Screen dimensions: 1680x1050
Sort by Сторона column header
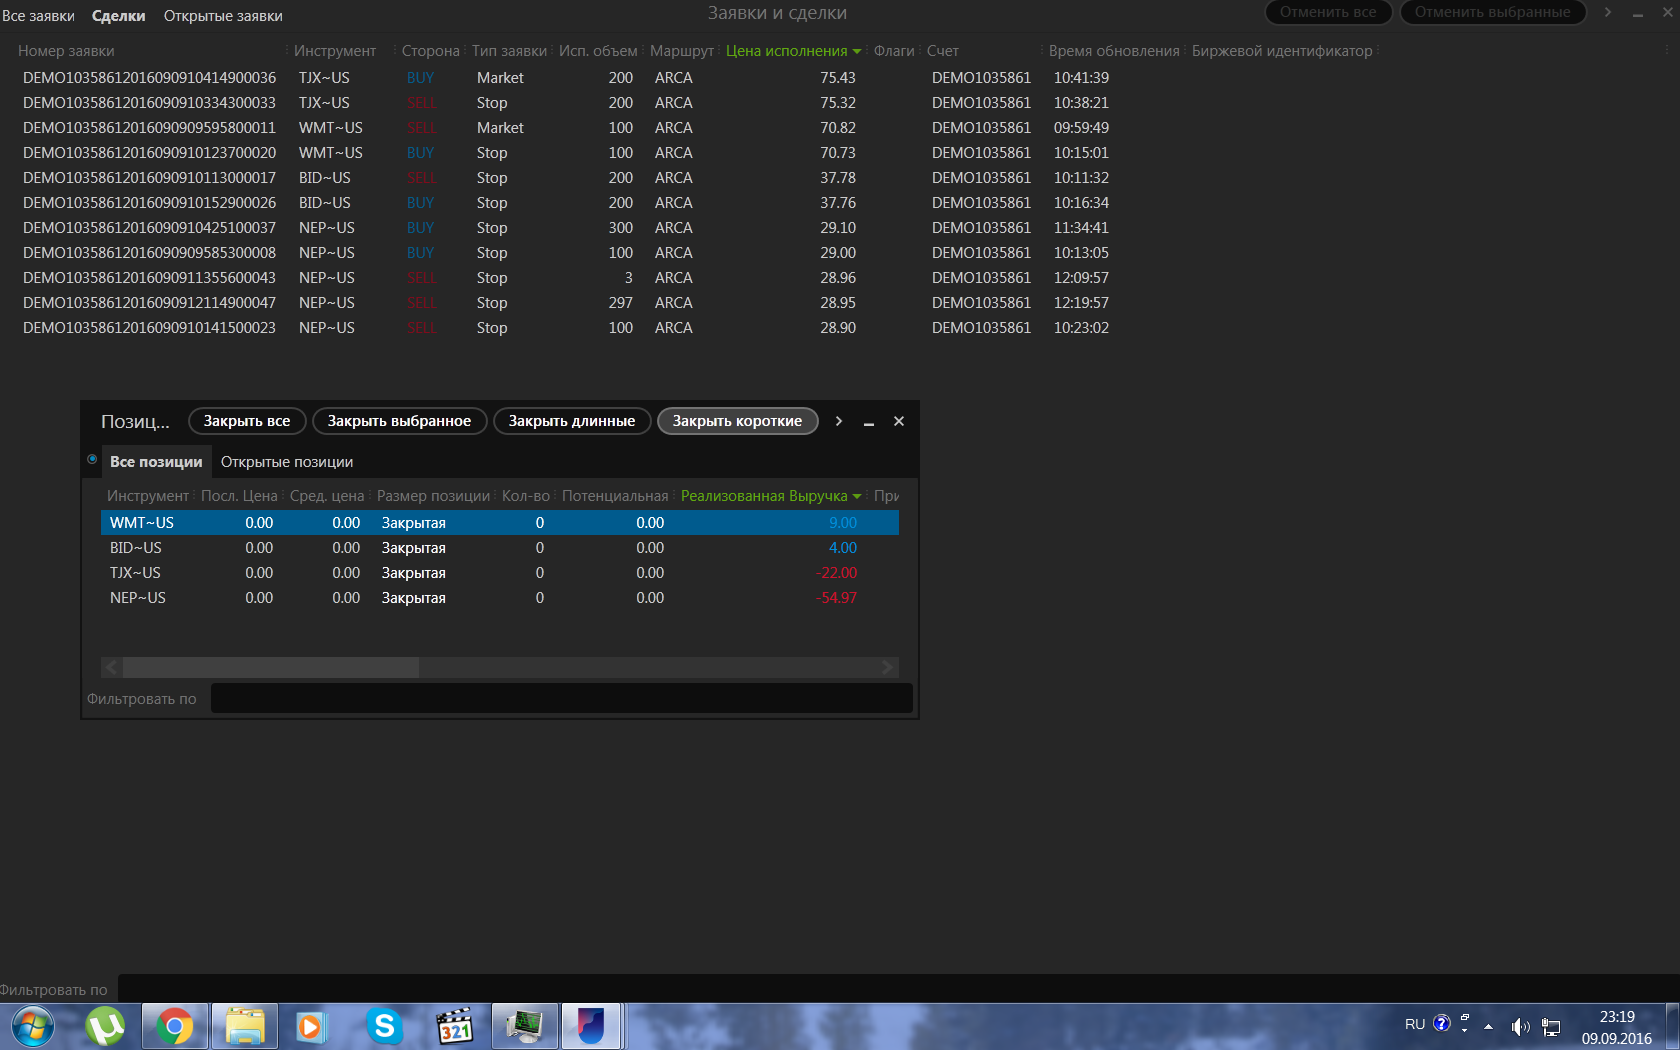(431, 51)
